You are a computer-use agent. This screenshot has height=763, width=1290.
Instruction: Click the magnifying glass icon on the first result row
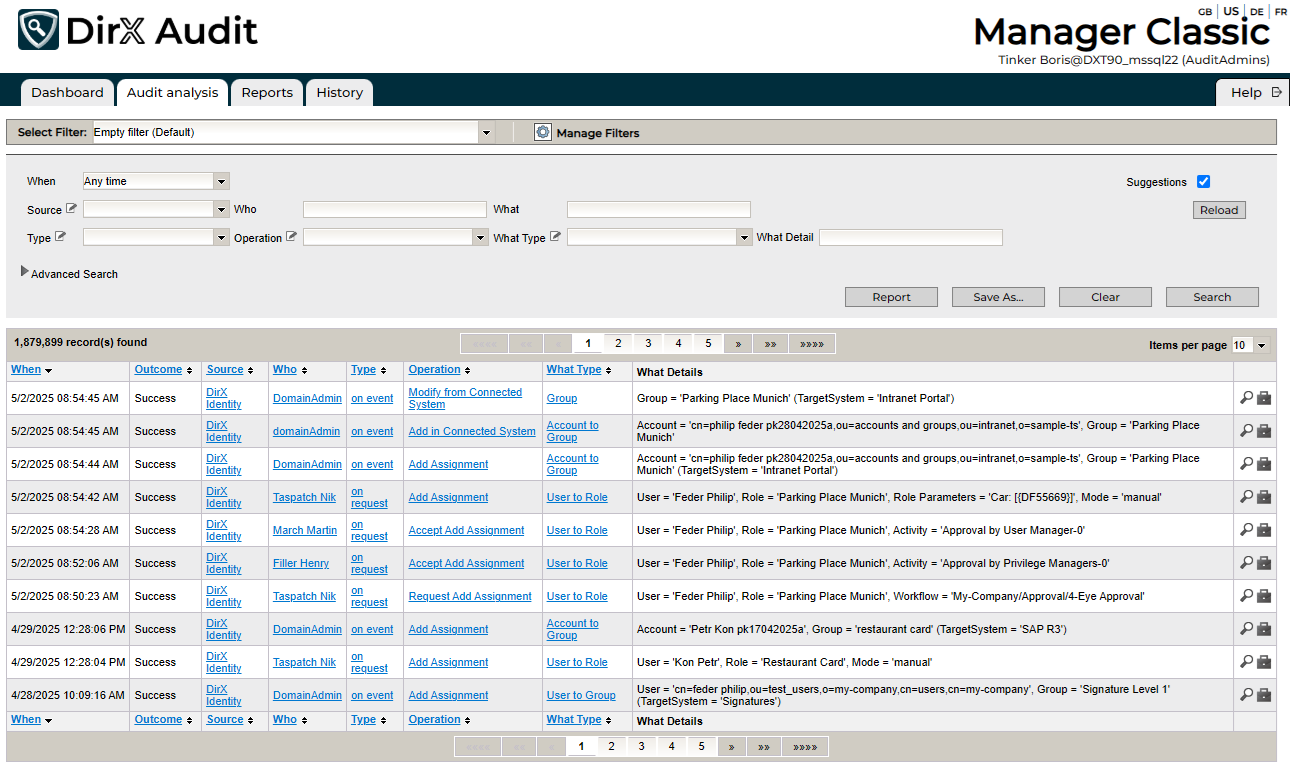click(x=1245, y=397)
